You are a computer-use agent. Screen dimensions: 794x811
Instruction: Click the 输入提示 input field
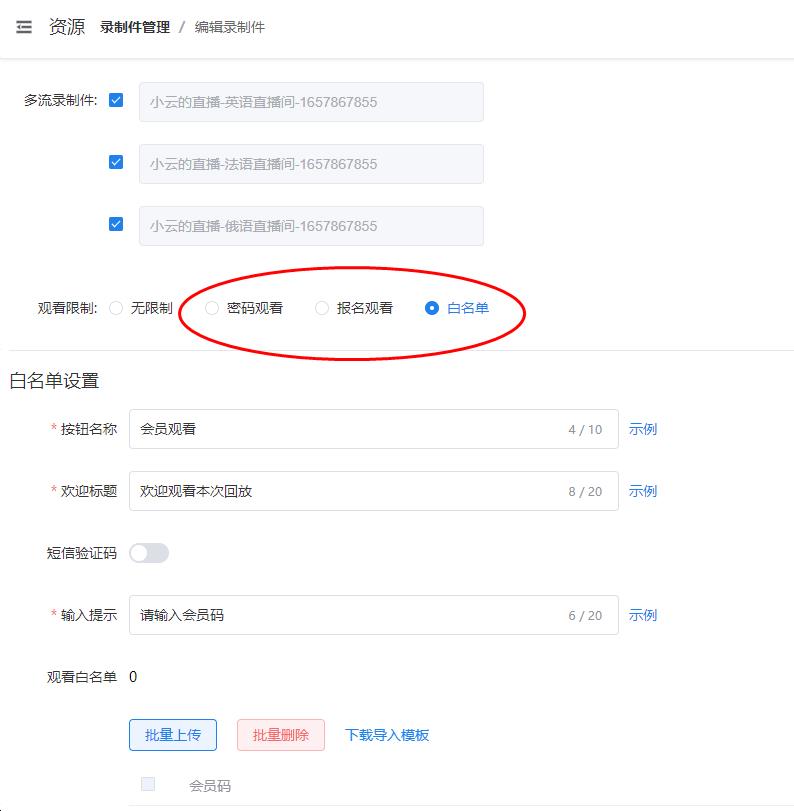point(350,615)
